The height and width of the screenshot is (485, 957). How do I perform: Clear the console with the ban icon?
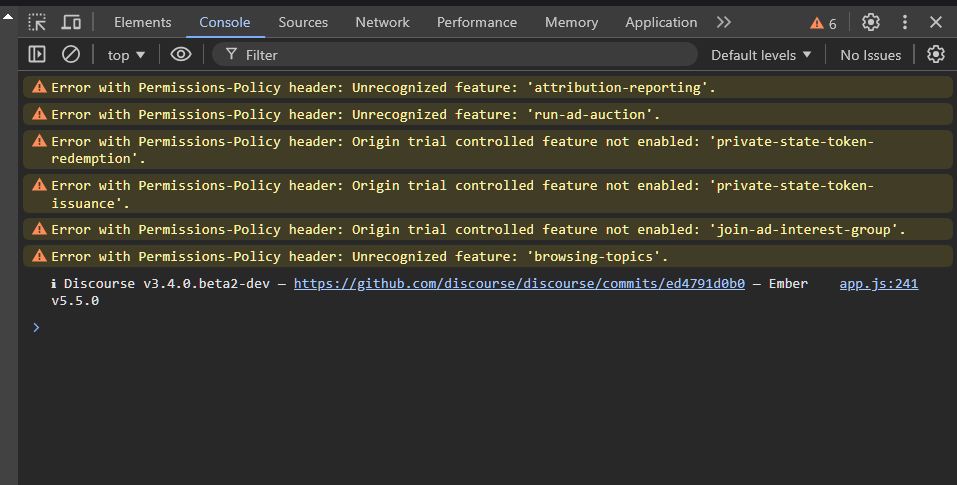[71, 54]
